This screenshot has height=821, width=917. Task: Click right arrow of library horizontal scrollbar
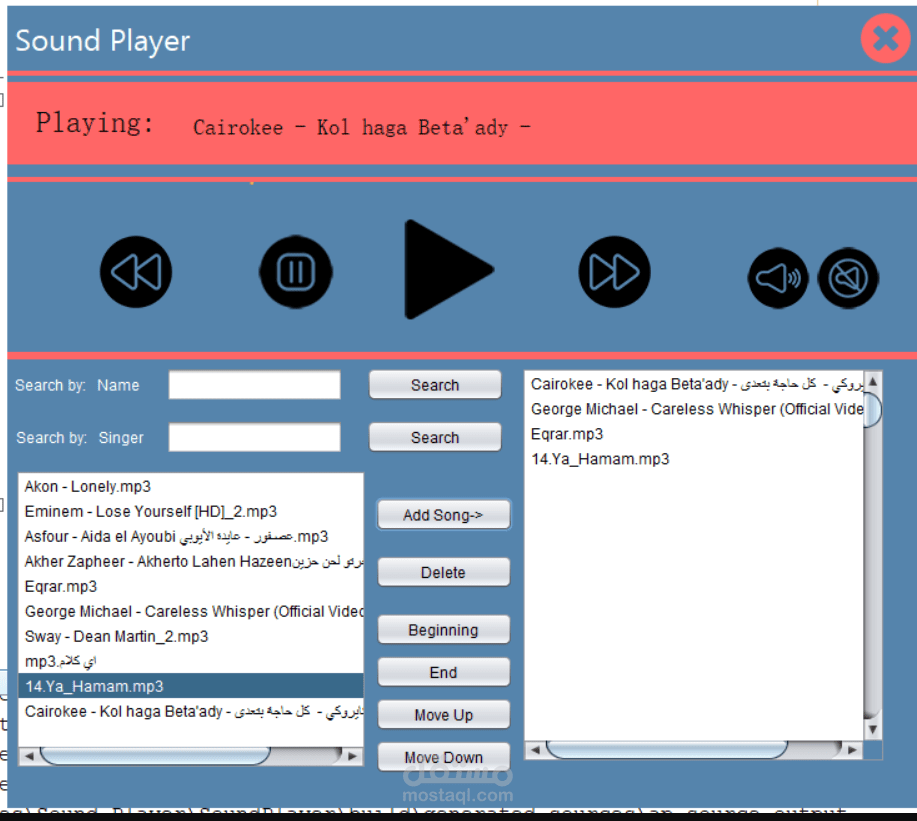pyautogui.click(x=353, y=756)
